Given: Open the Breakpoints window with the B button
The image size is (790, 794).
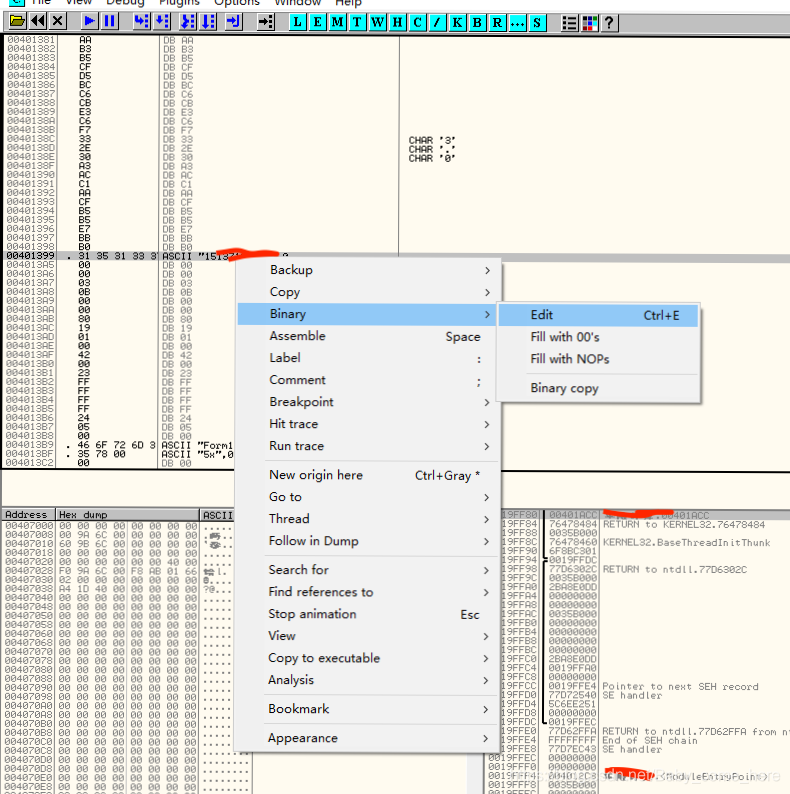Looking at the screenshot, I should click(x=477, y=22).
